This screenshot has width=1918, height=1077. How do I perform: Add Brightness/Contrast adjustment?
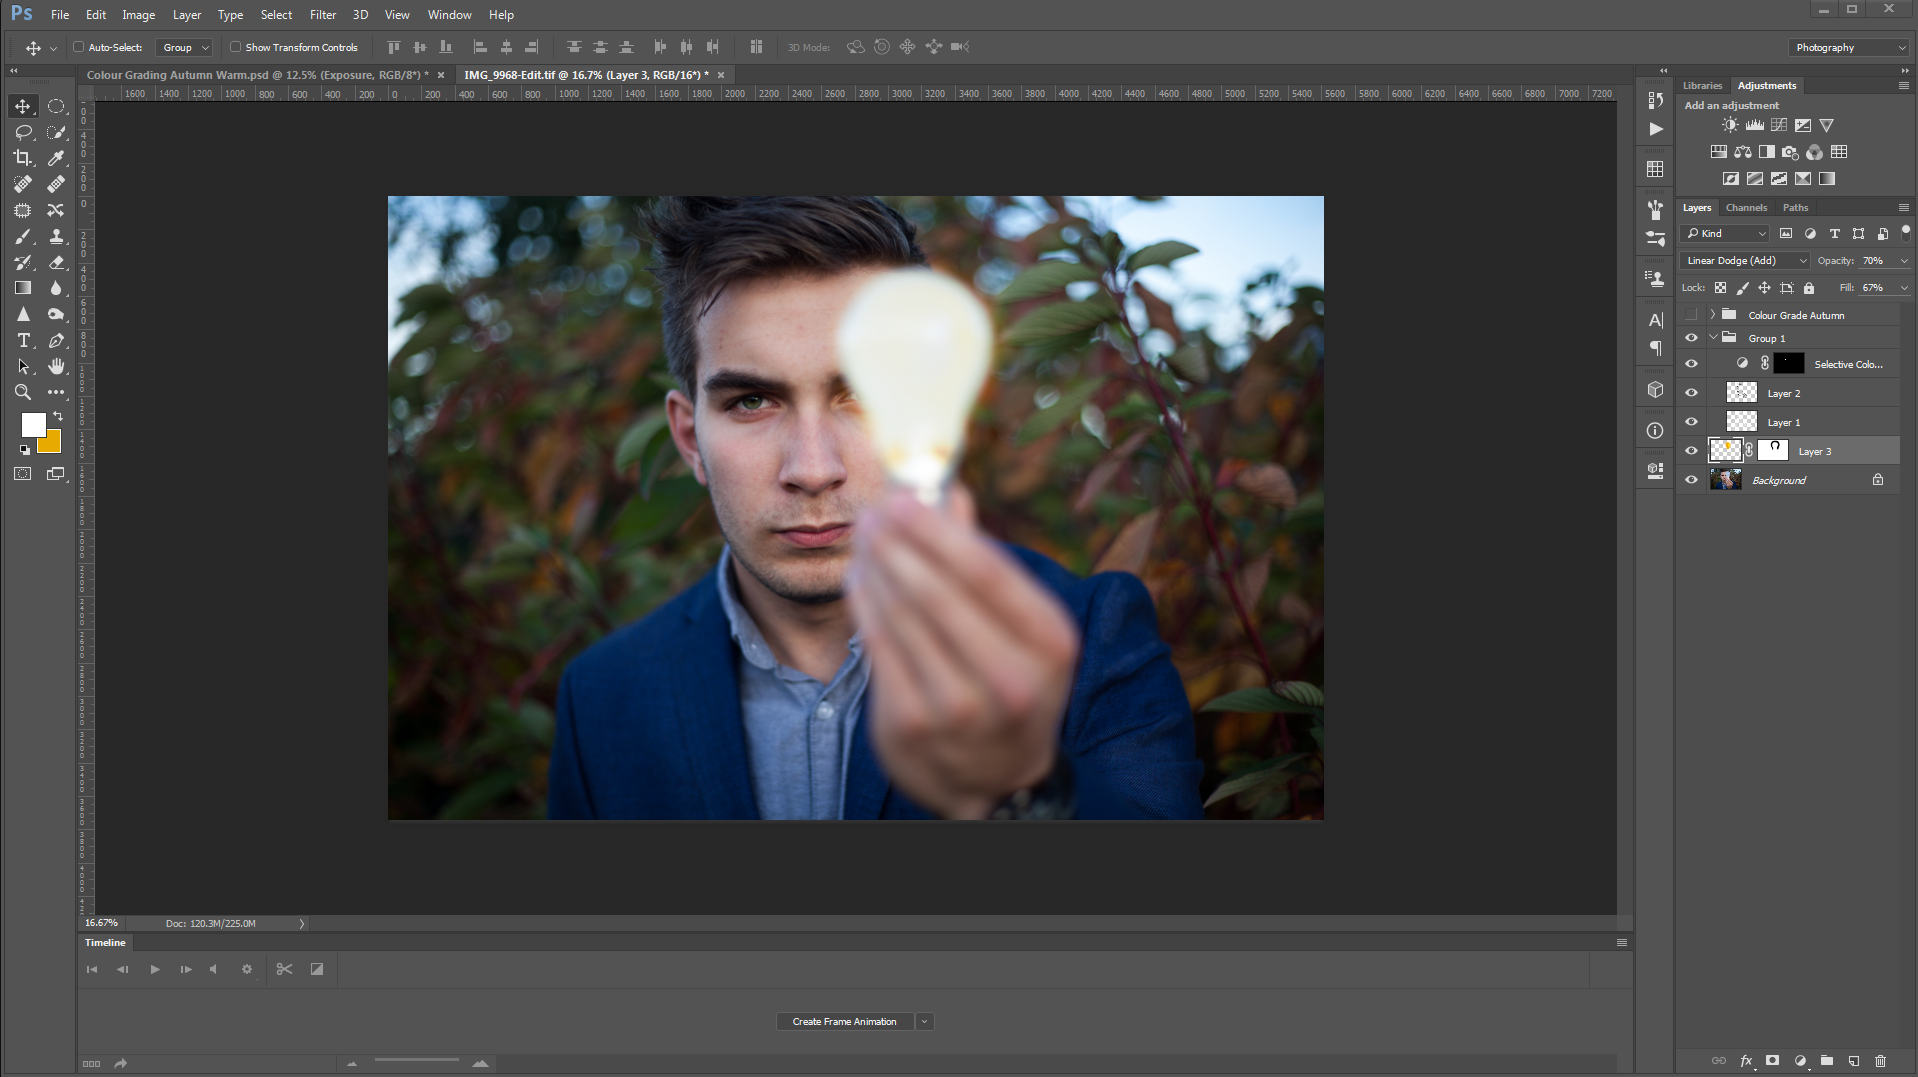(1730, 125)
